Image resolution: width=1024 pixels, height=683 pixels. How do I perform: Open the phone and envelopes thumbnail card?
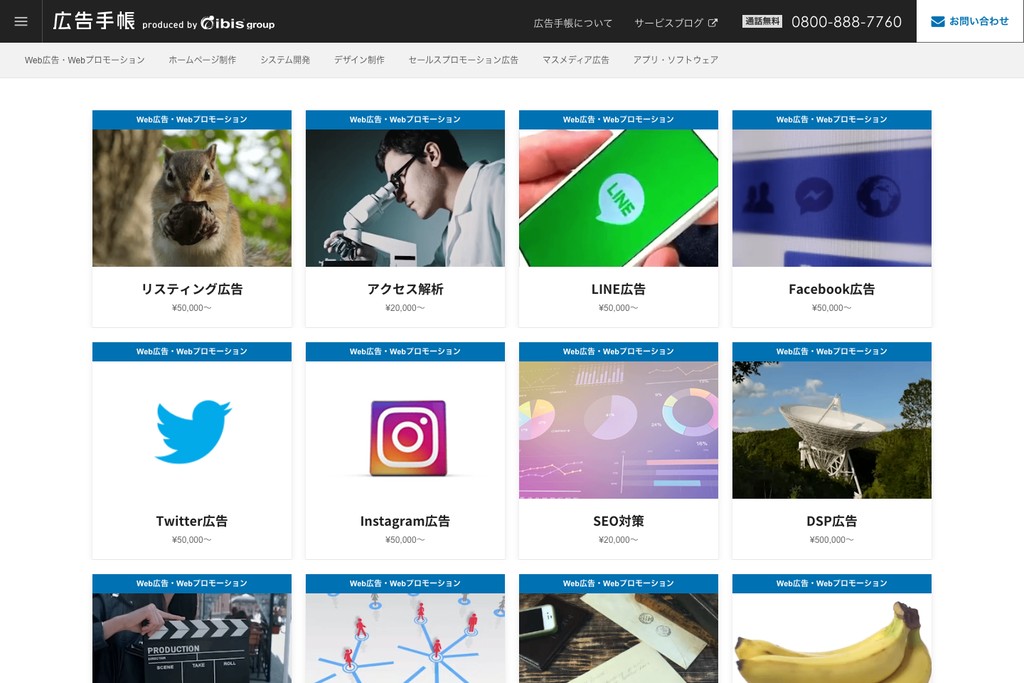[618, 638]
